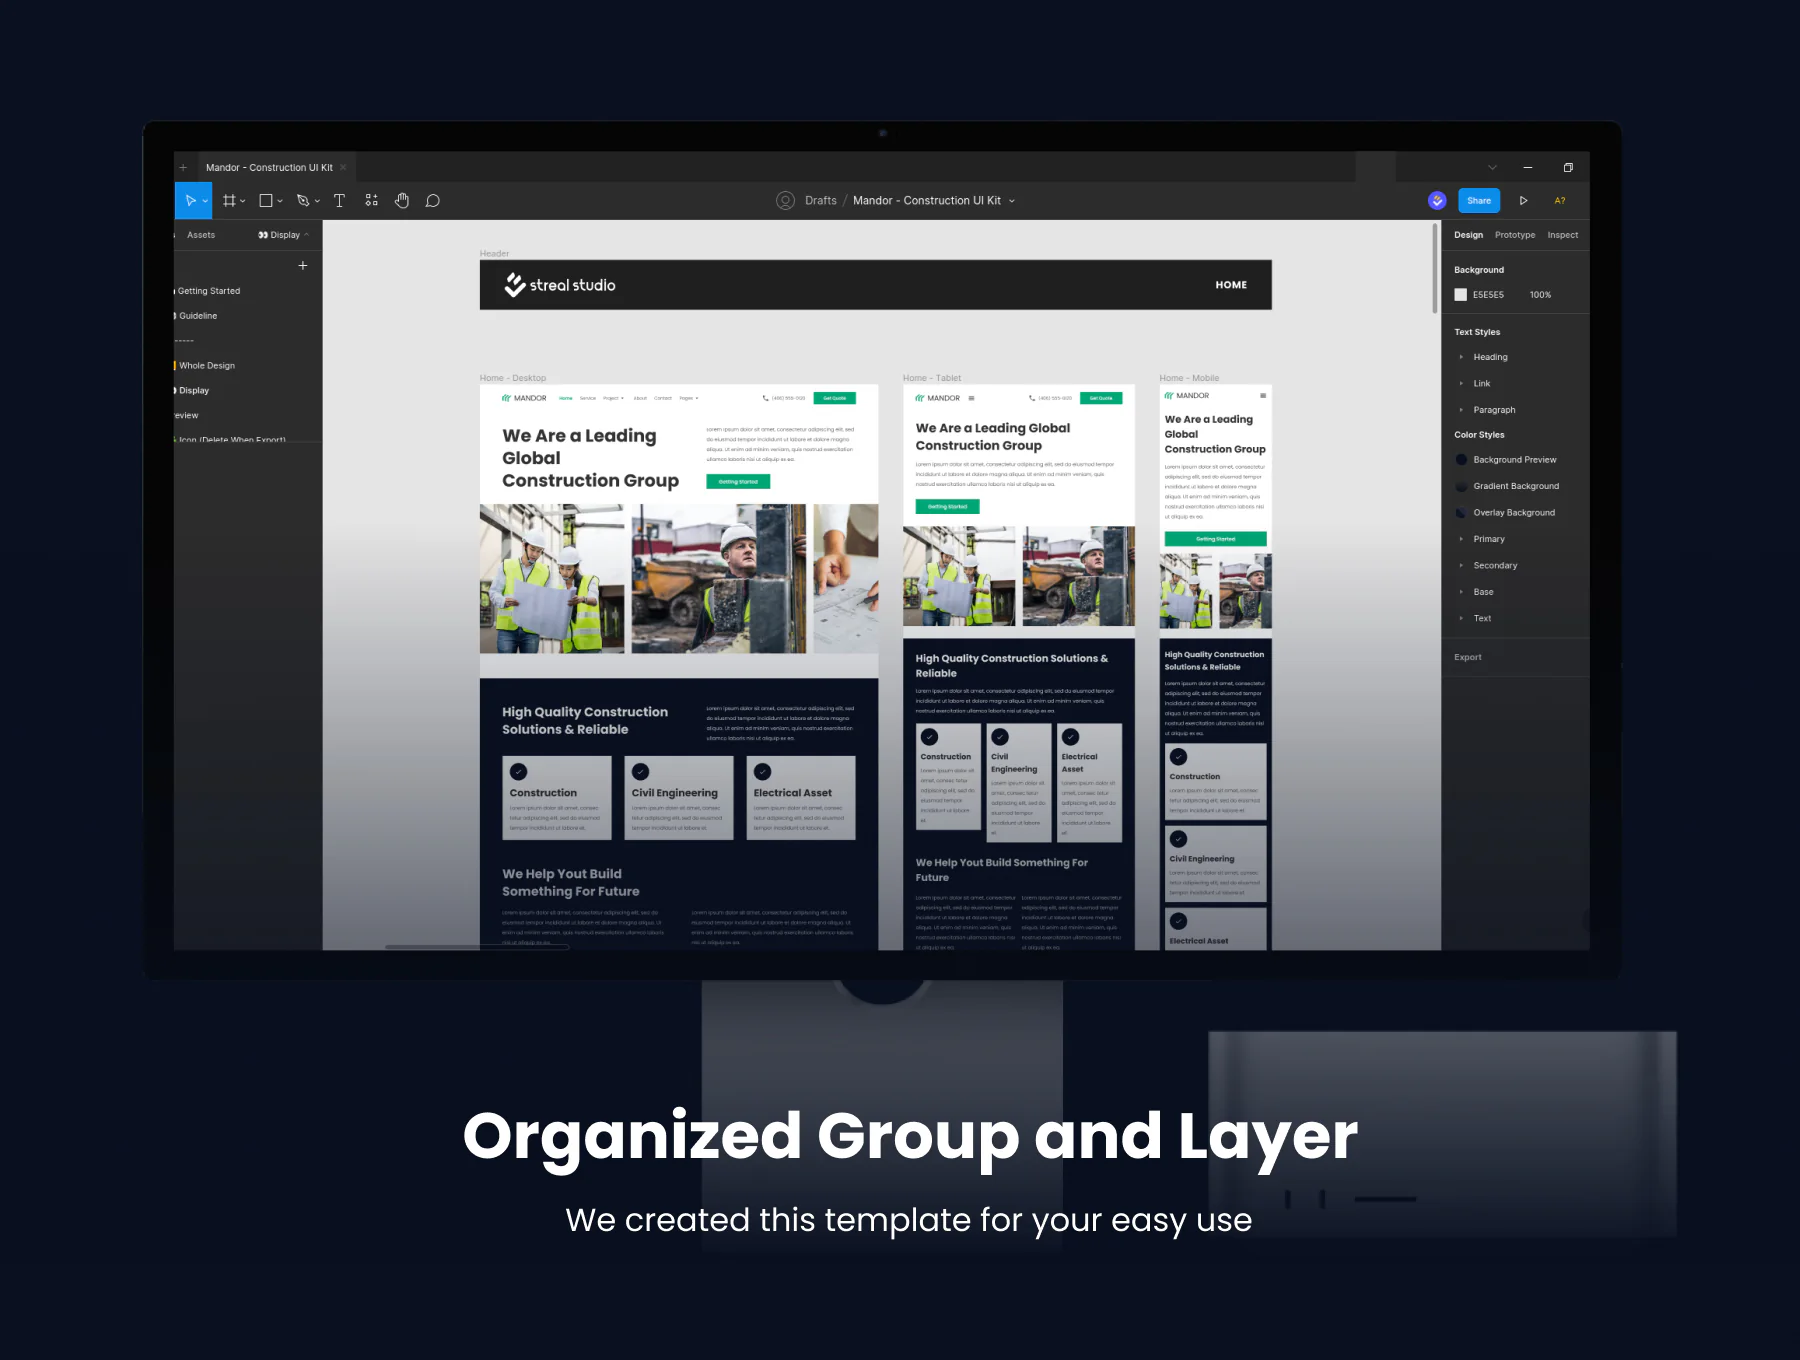The height and width of the screenshot is (1360, 1800).
Task: Click the user avatar beside Drafts
Action: [x=786, y=201]
